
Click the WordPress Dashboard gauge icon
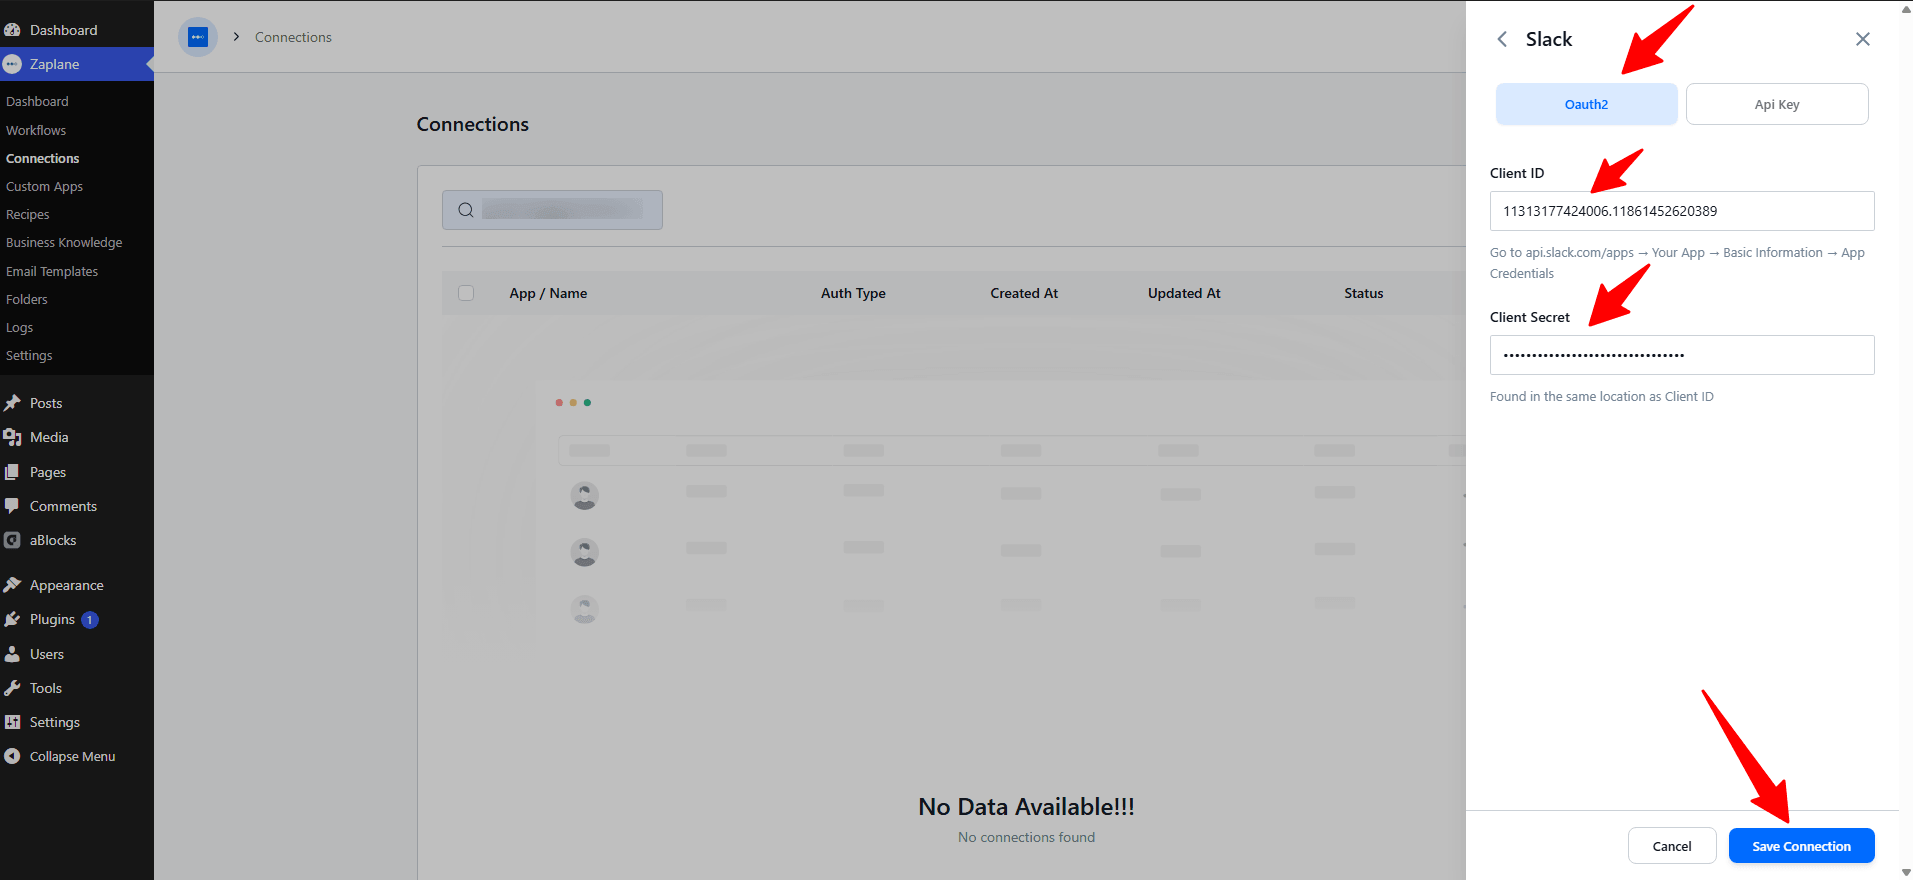[x=12, y=30]
